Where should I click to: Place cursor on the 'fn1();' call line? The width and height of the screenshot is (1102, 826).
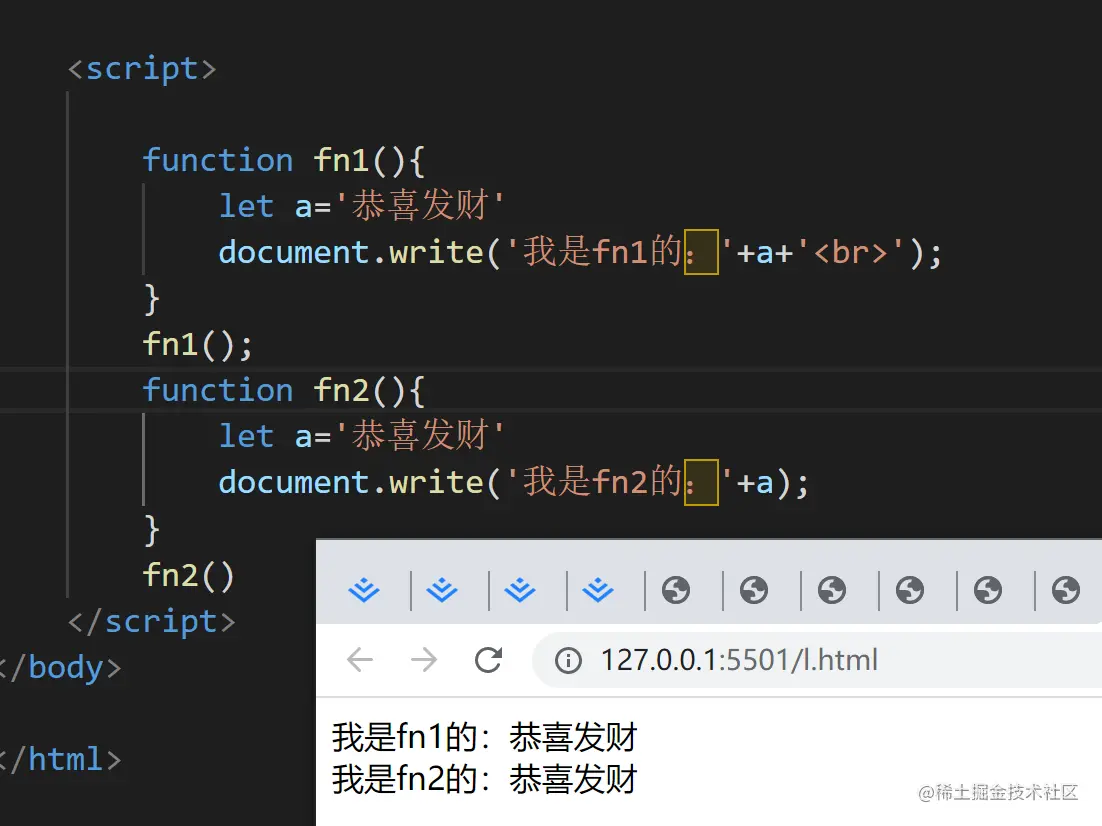tap(197, 344)
